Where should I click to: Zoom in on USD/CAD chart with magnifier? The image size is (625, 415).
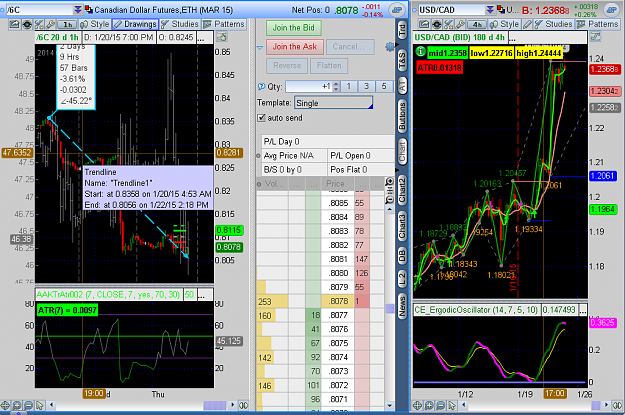[429, 405]
